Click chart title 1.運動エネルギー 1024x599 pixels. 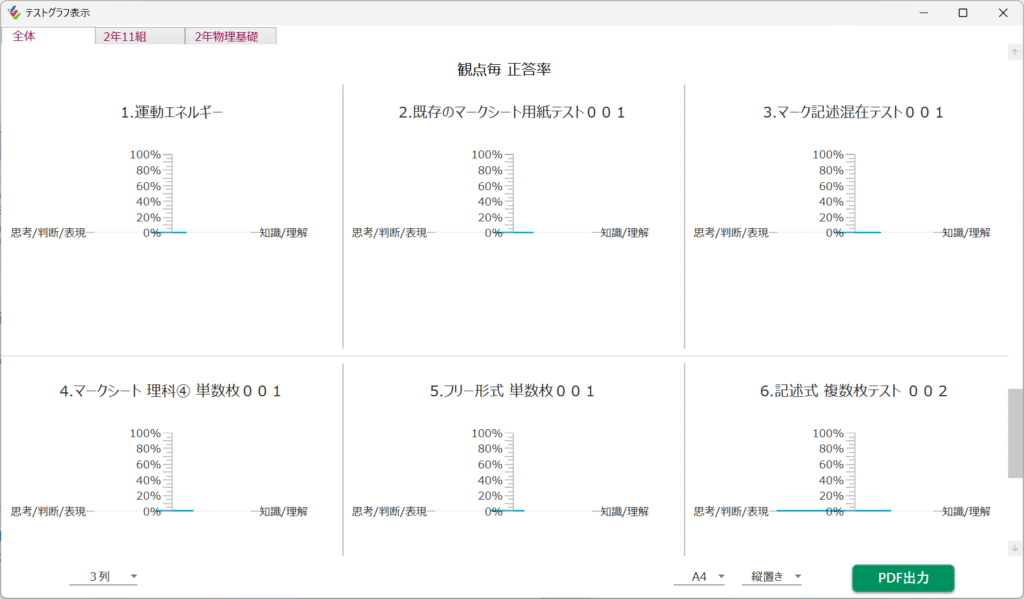pyautogui.click(x=172, y=112)
